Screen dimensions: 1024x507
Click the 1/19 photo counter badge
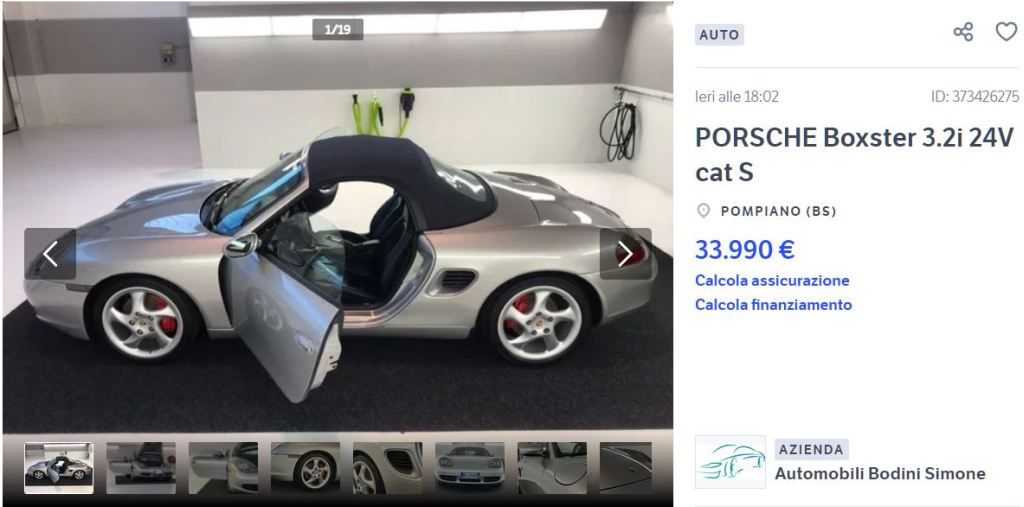point(338,29)
